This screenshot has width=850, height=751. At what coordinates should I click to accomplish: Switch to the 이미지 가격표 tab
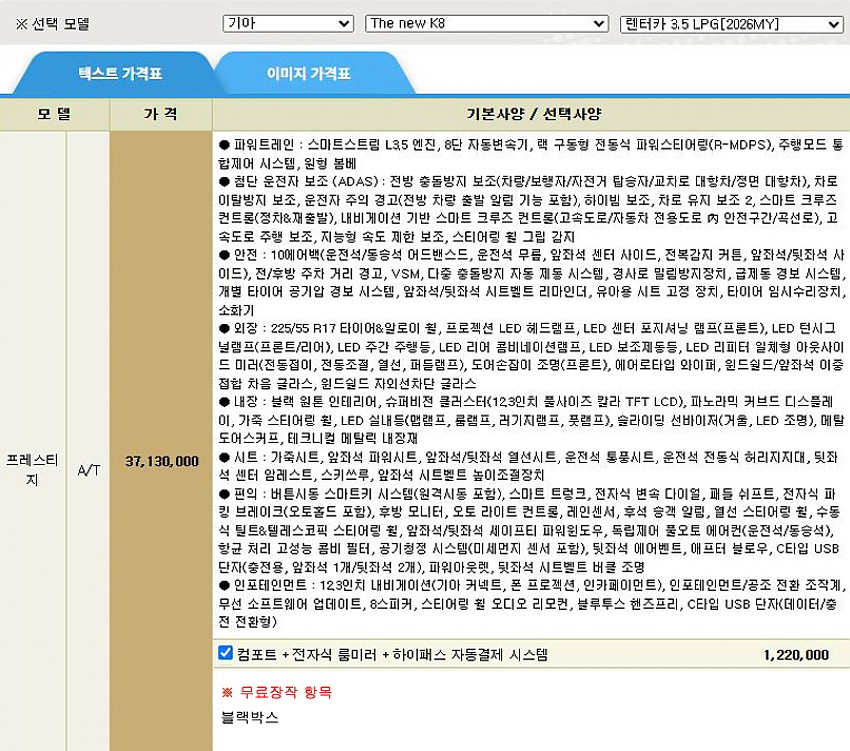308,74
